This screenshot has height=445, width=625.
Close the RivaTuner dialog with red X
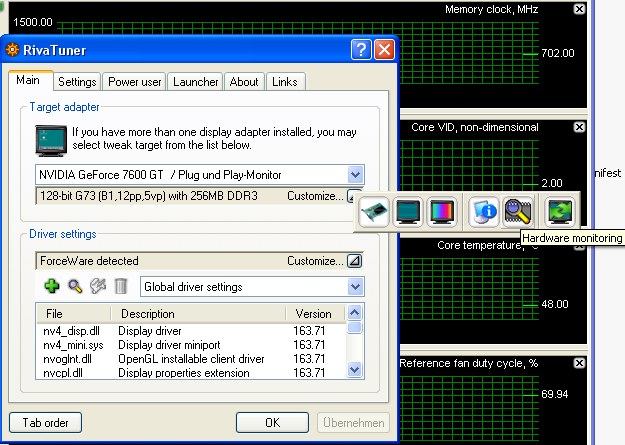point(384,50)
